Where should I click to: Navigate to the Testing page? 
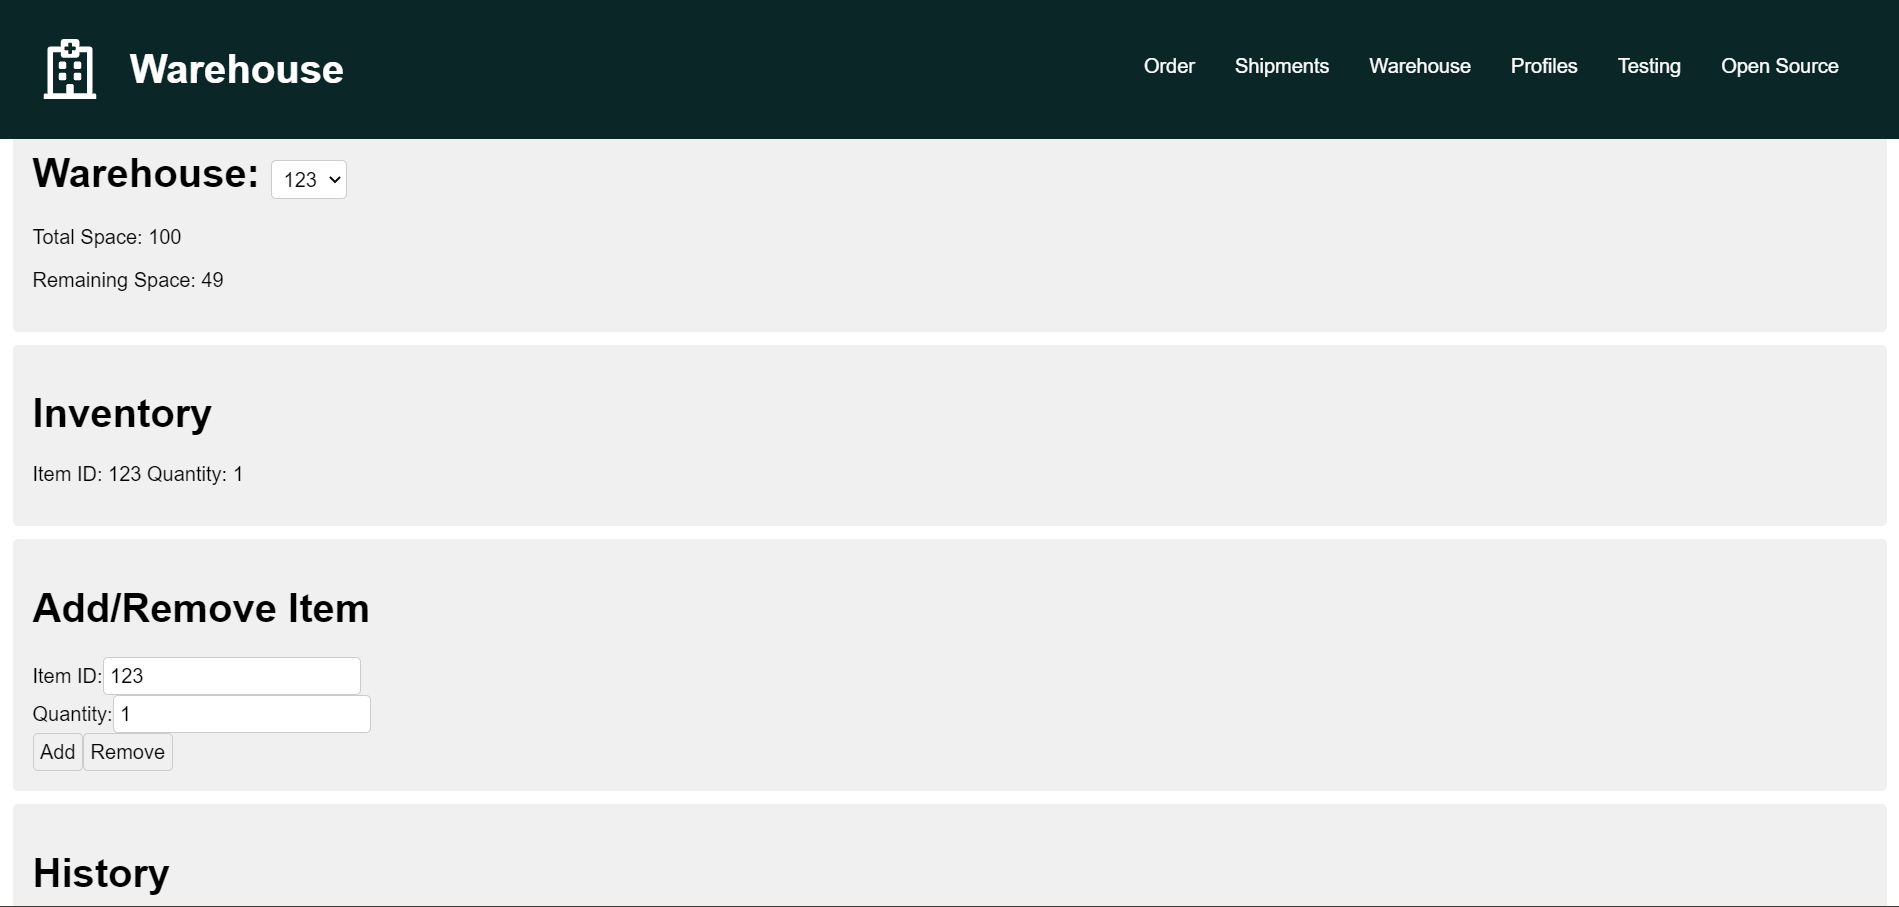pos(1649,66)
